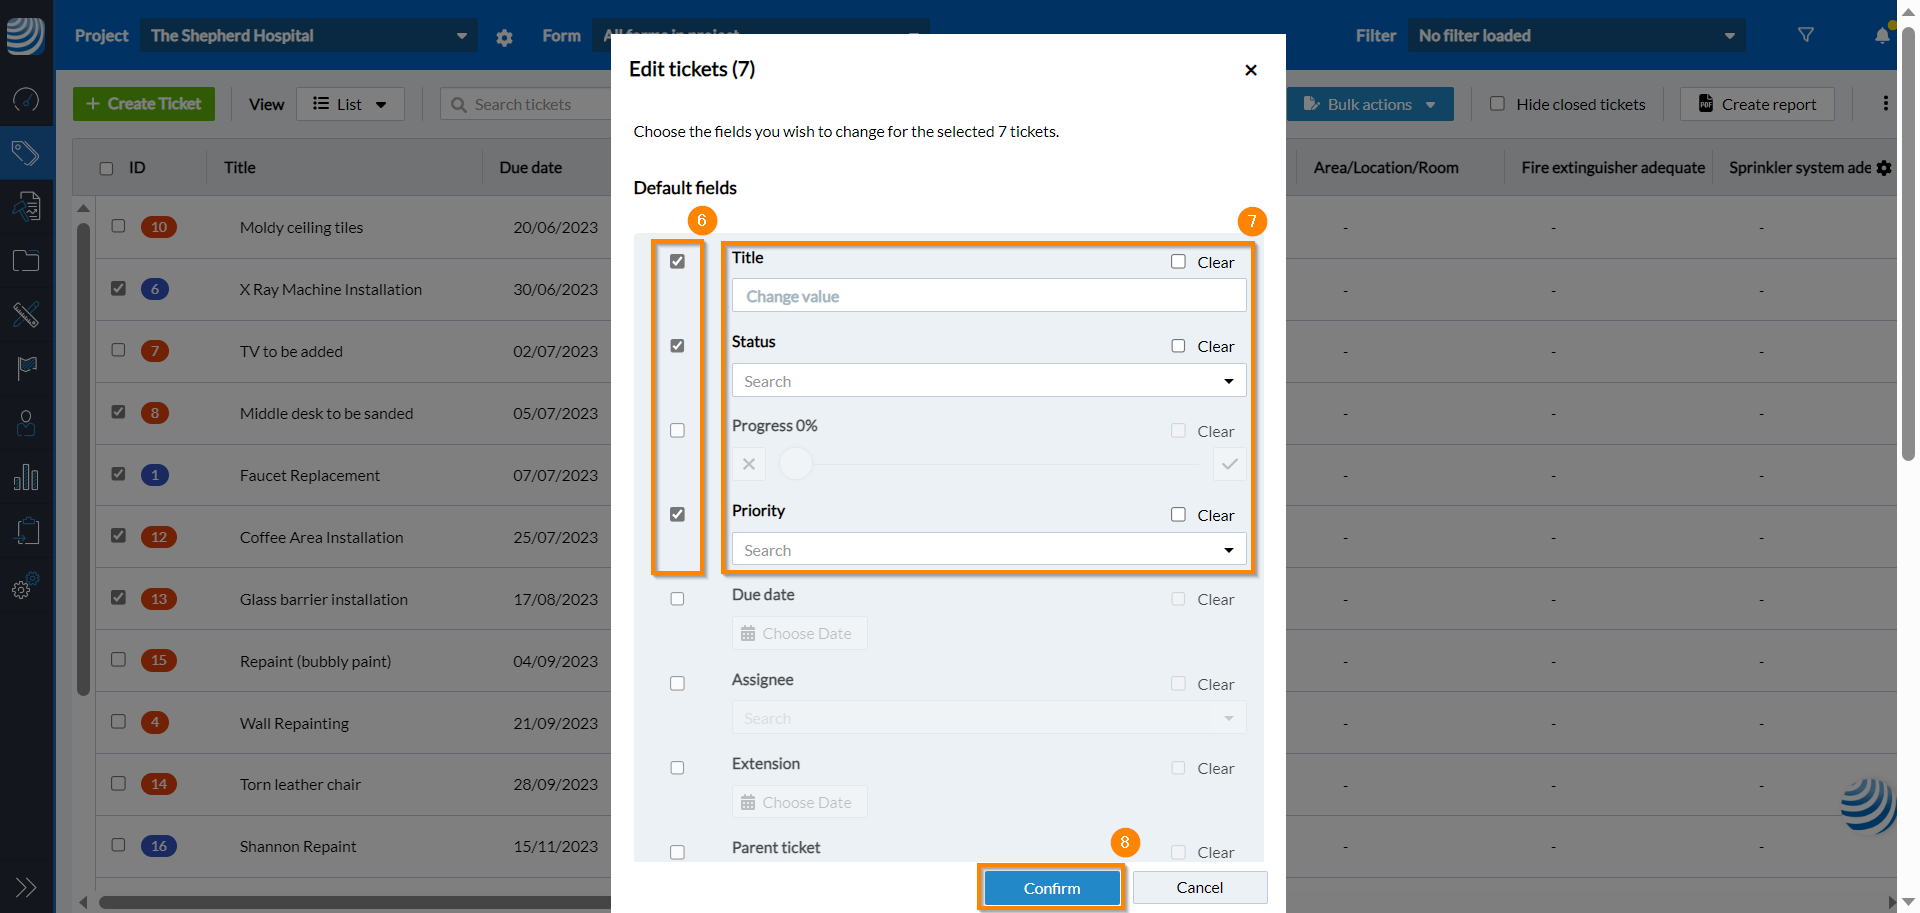
Task: Open the bar chart statistics icon
Action: tap(26, 477)
